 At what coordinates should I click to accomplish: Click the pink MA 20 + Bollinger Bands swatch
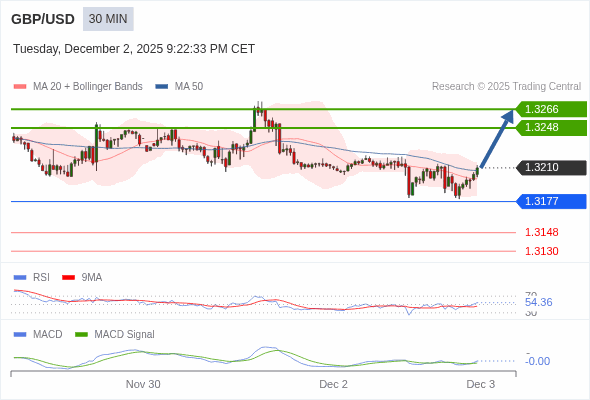coord(20,87)
